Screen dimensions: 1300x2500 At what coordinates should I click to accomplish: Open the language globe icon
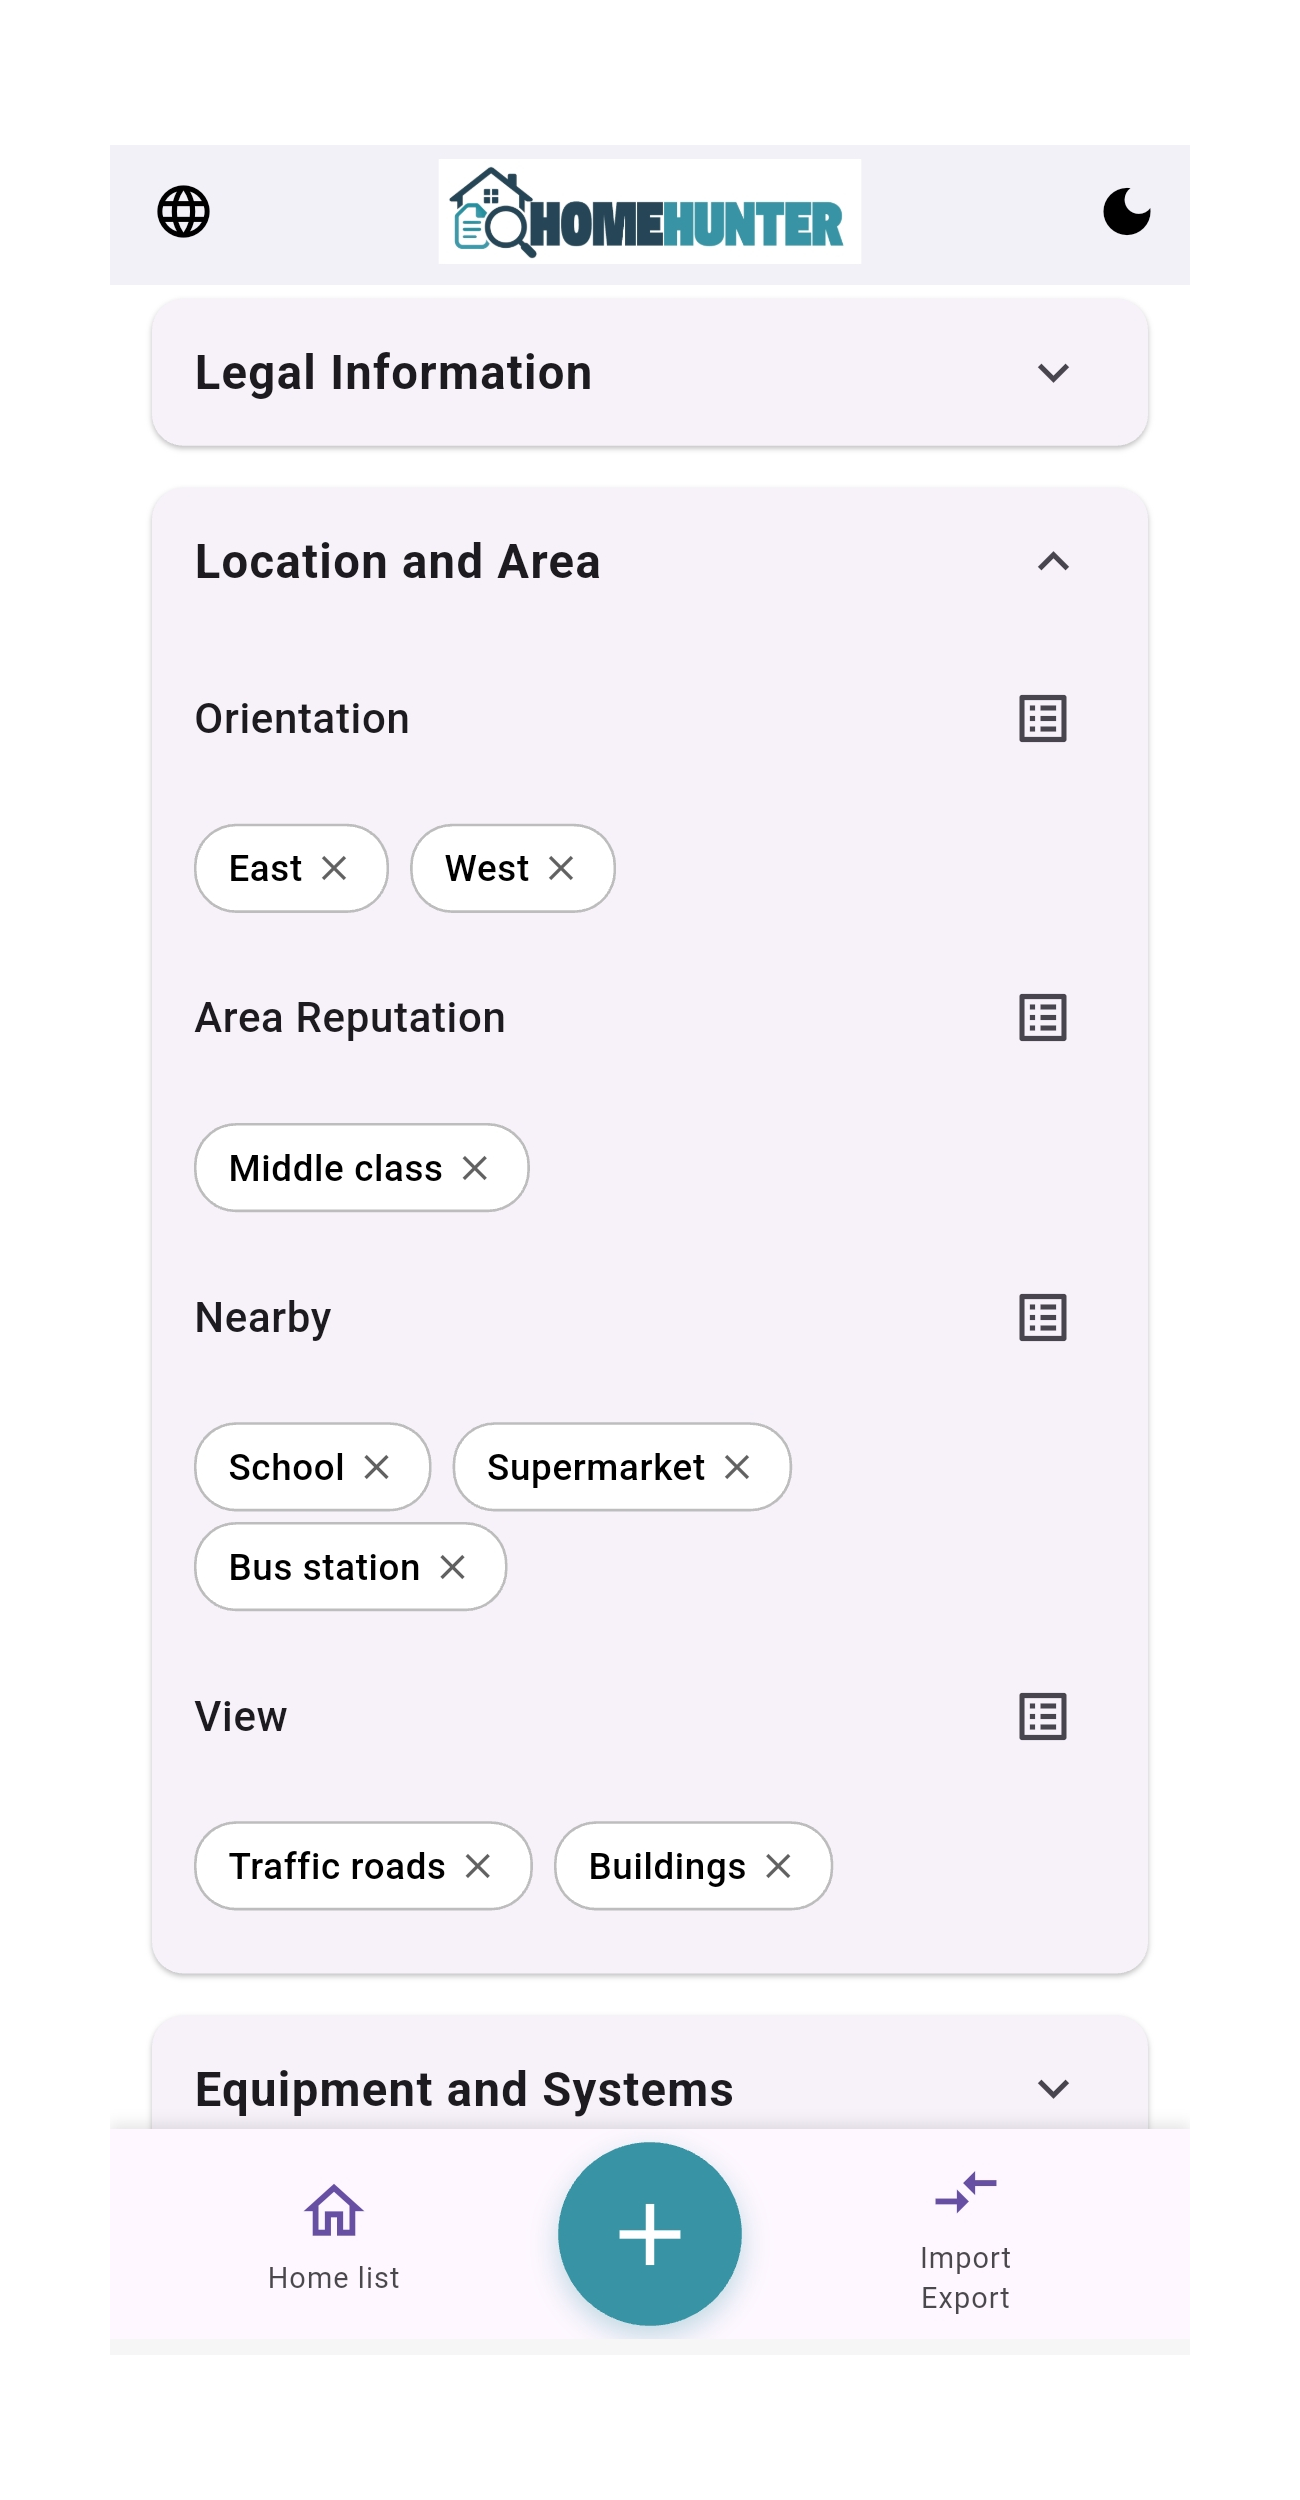pos(184,212)
